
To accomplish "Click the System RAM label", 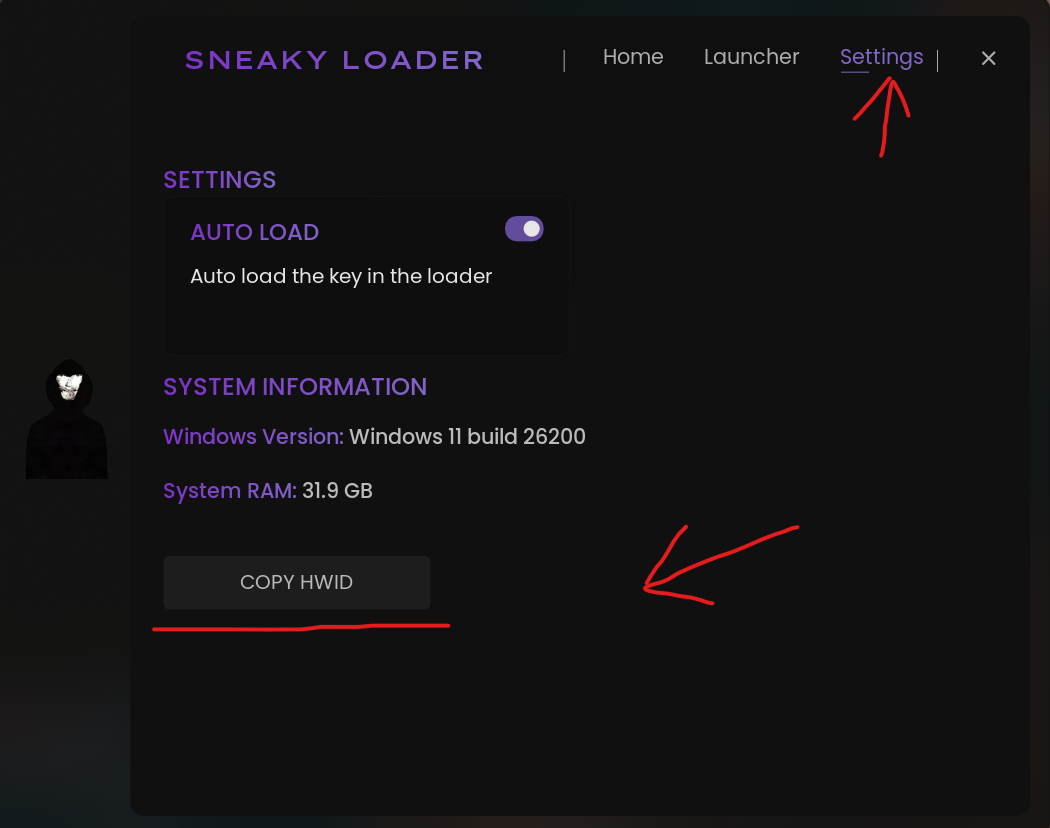I will (x=229, y=491).
